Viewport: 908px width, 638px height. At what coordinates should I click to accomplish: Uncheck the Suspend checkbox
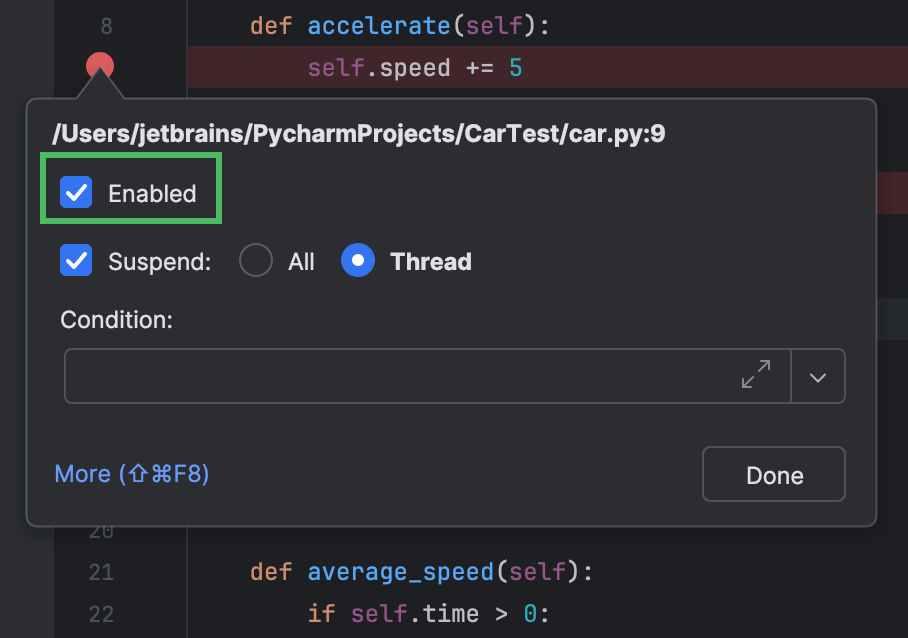(75, 261)
